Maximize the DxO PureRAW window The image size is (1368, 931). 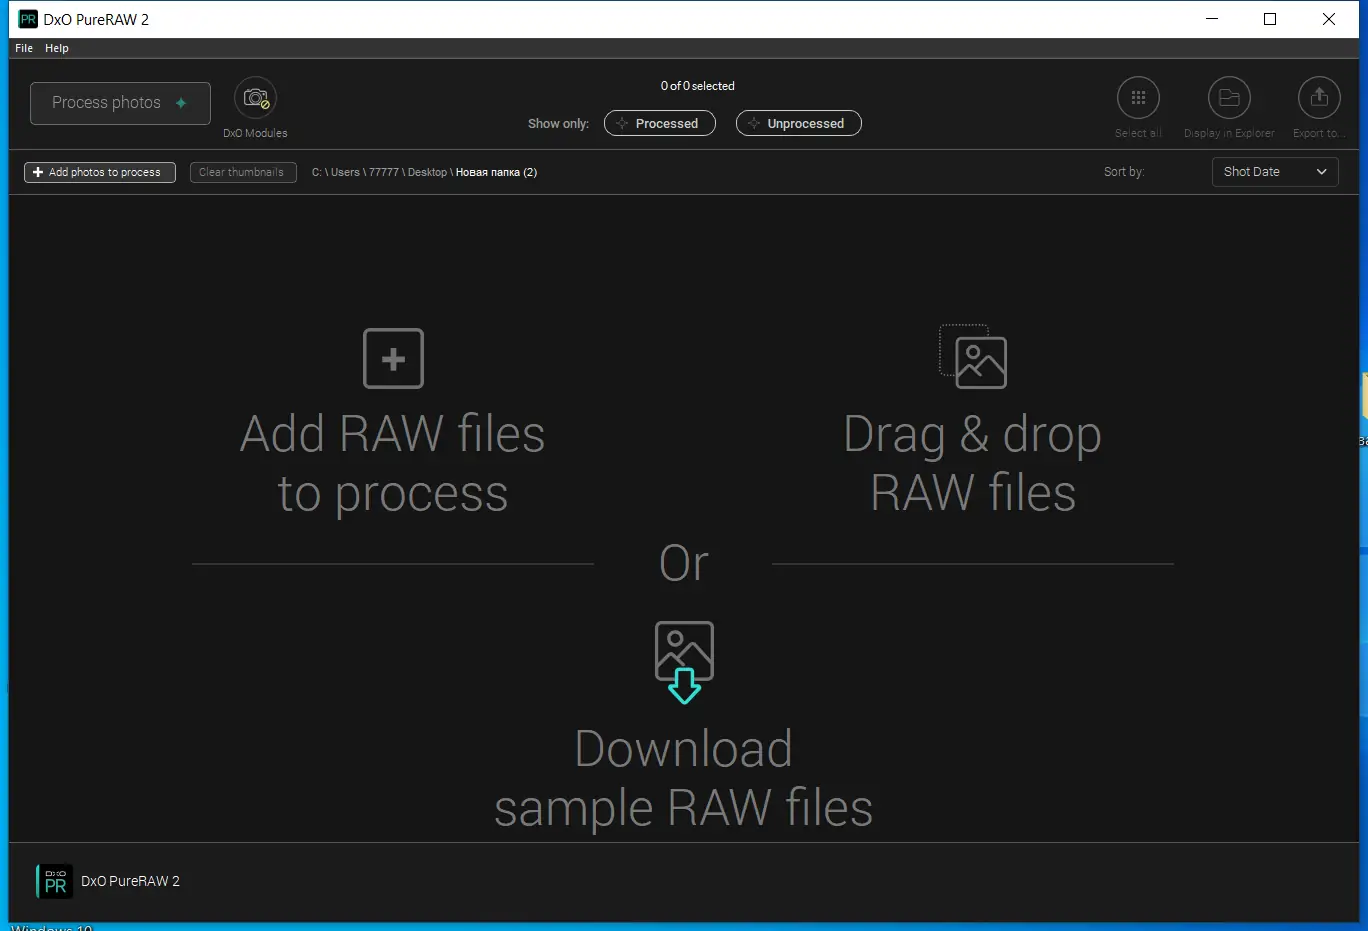pos(1270,19)
